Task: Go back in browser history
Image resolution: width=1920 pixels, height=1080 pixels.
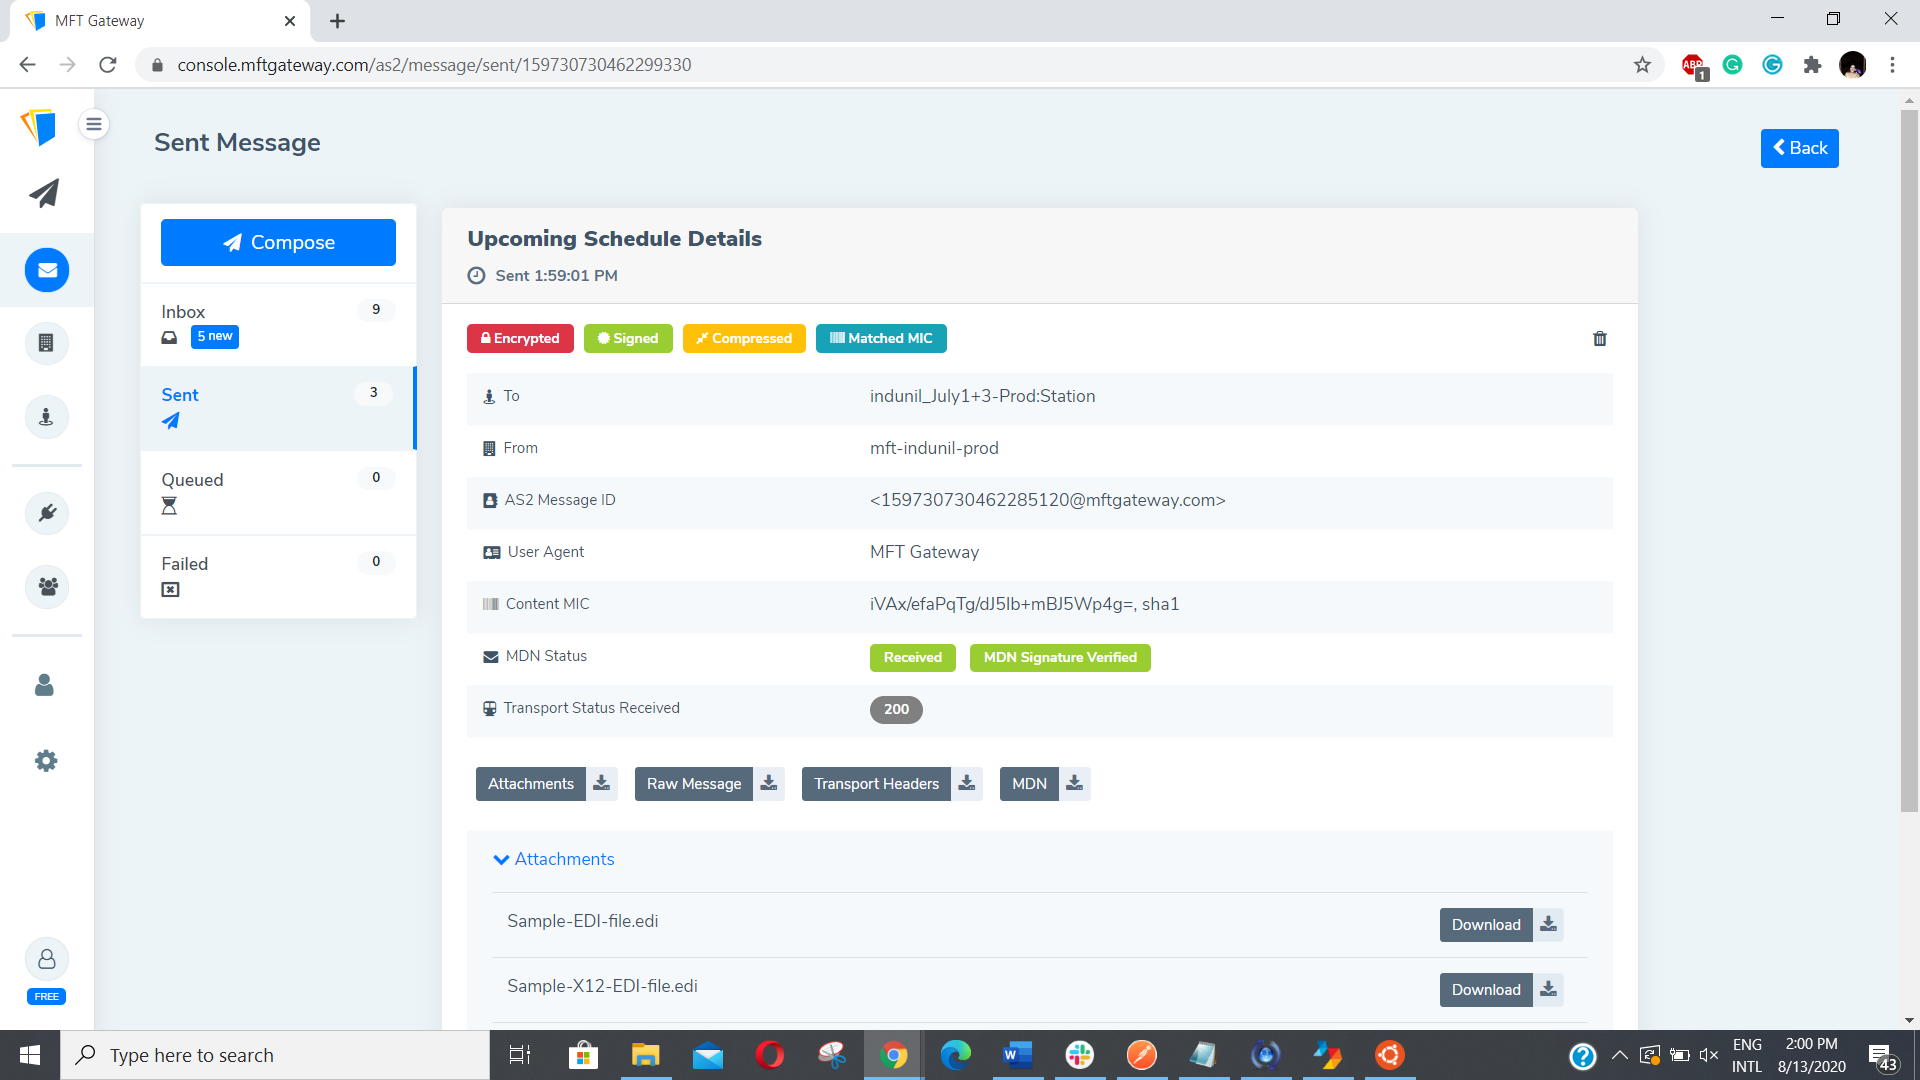Action: click(27, 65)
